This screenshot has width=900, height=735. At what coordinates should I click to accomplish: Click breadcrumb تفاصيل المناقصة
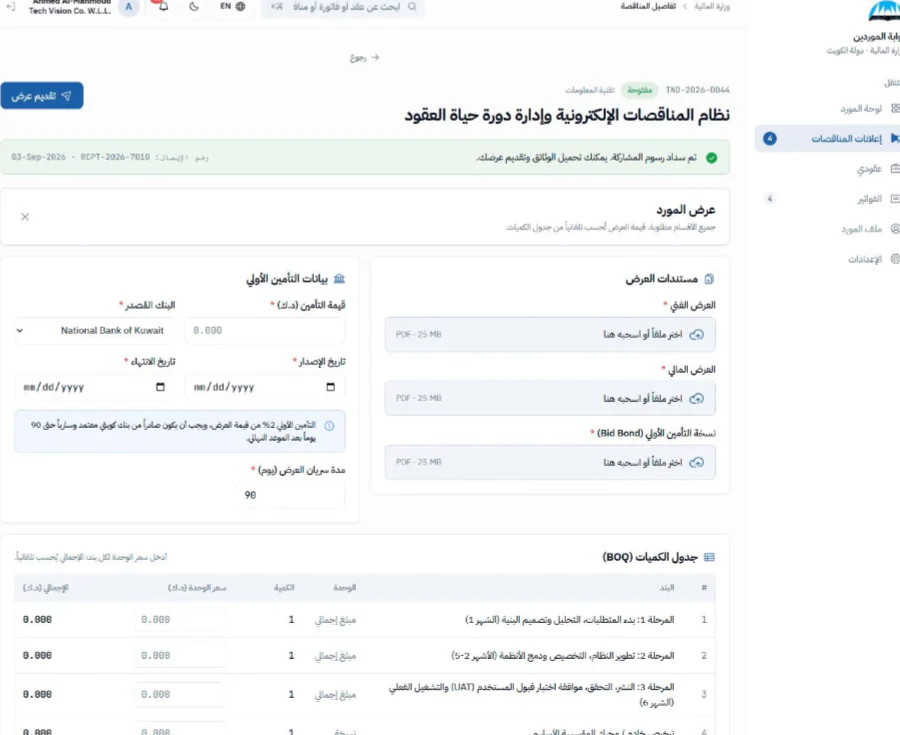click(x=648, y=6)
